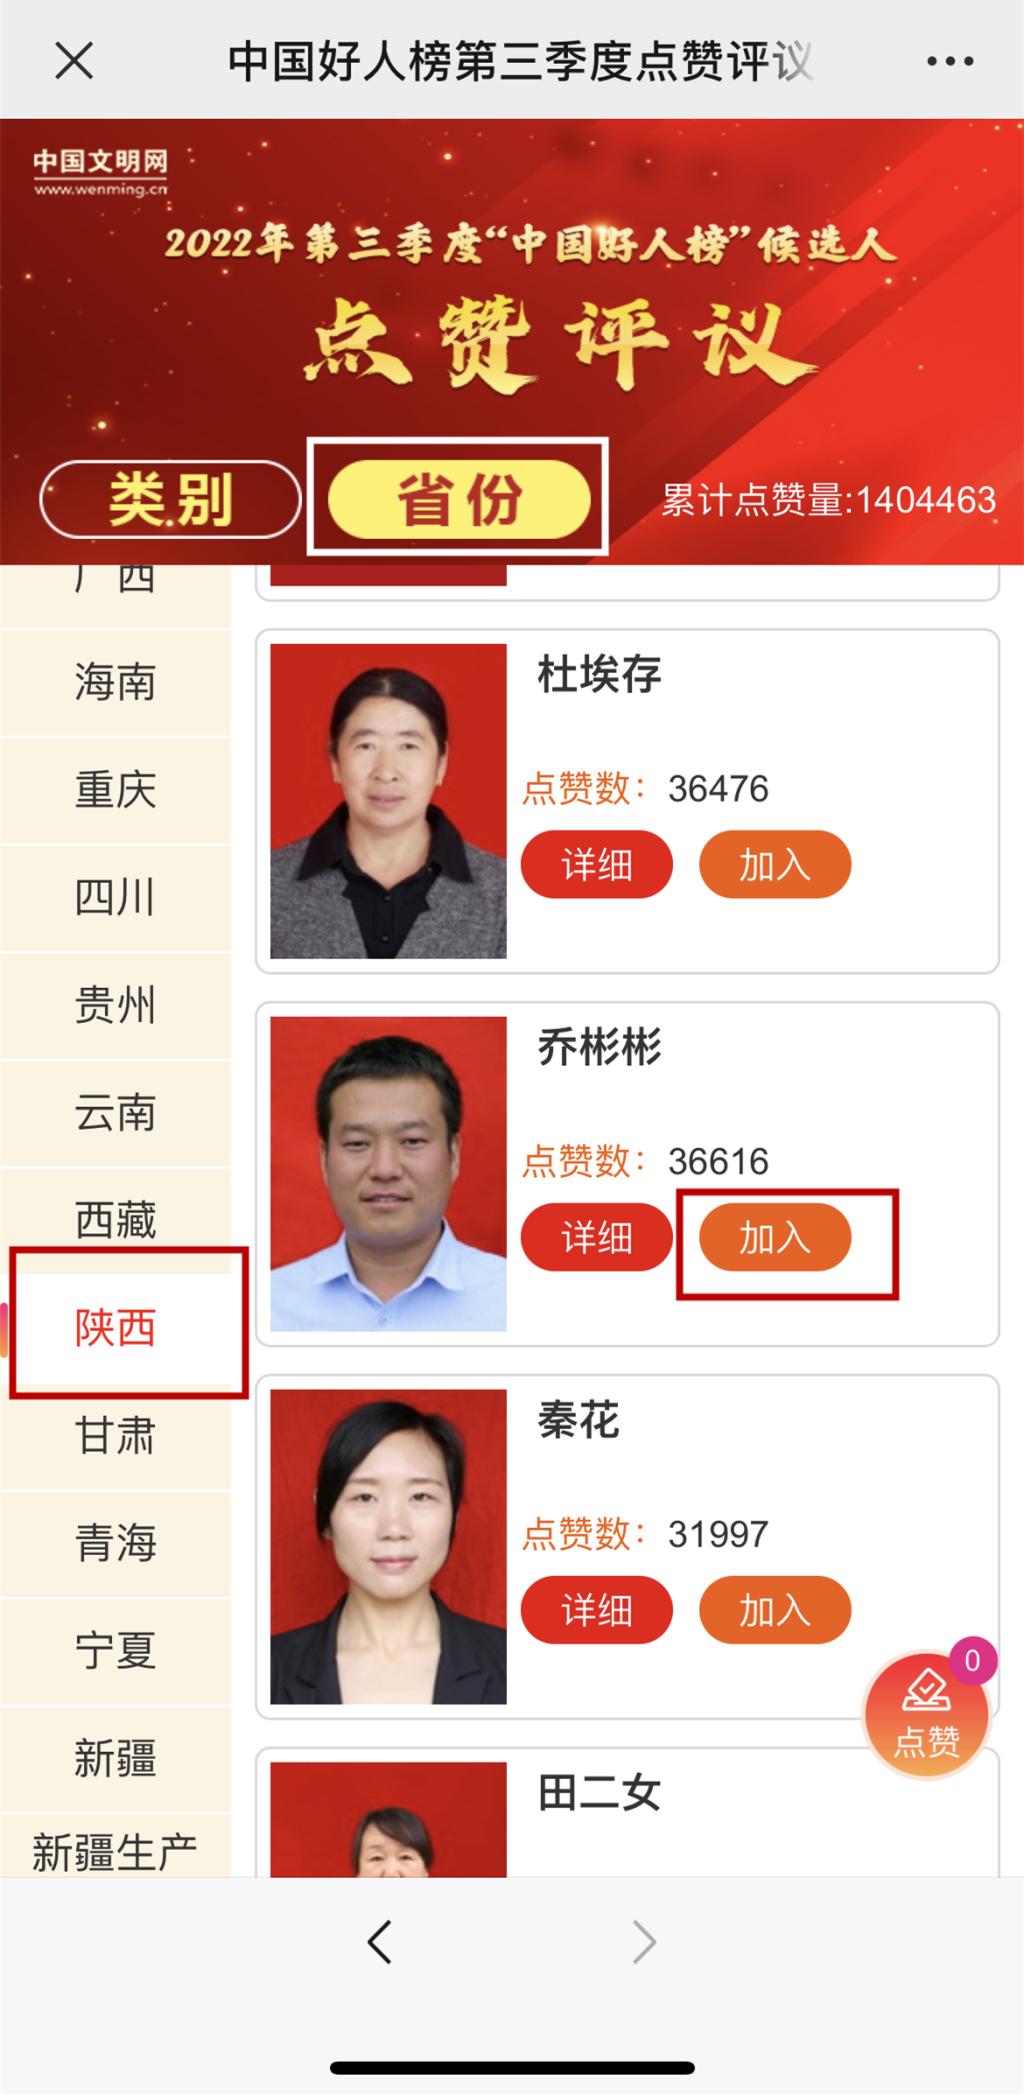The width and height of the screenshot is (1024, 2095).
Task: Add 秦花 with the 加入 button
Action: tap(775, 1610)
